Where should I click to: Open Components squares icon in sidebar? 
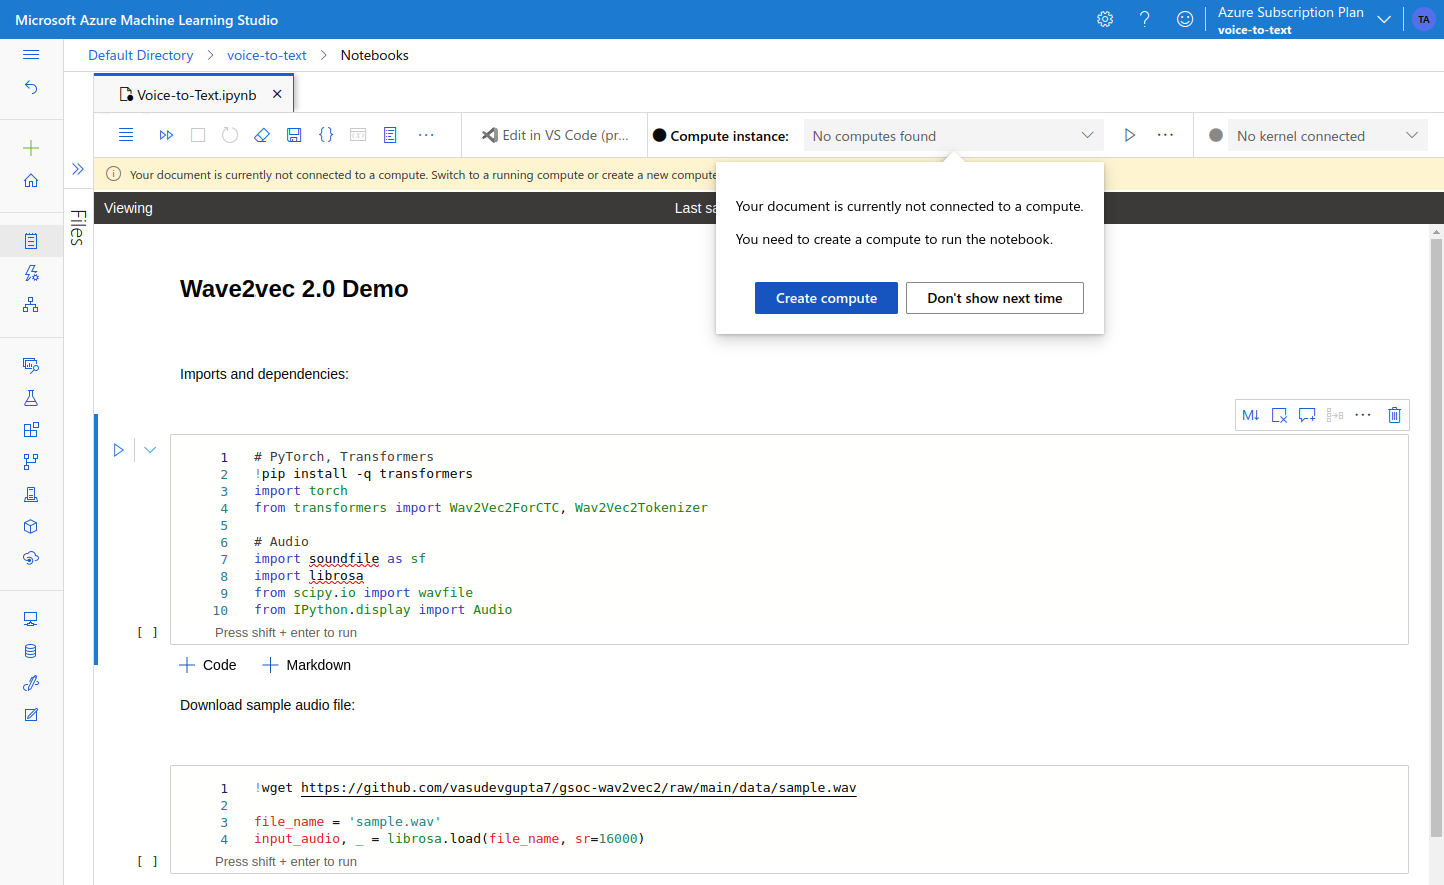point(31,430)
